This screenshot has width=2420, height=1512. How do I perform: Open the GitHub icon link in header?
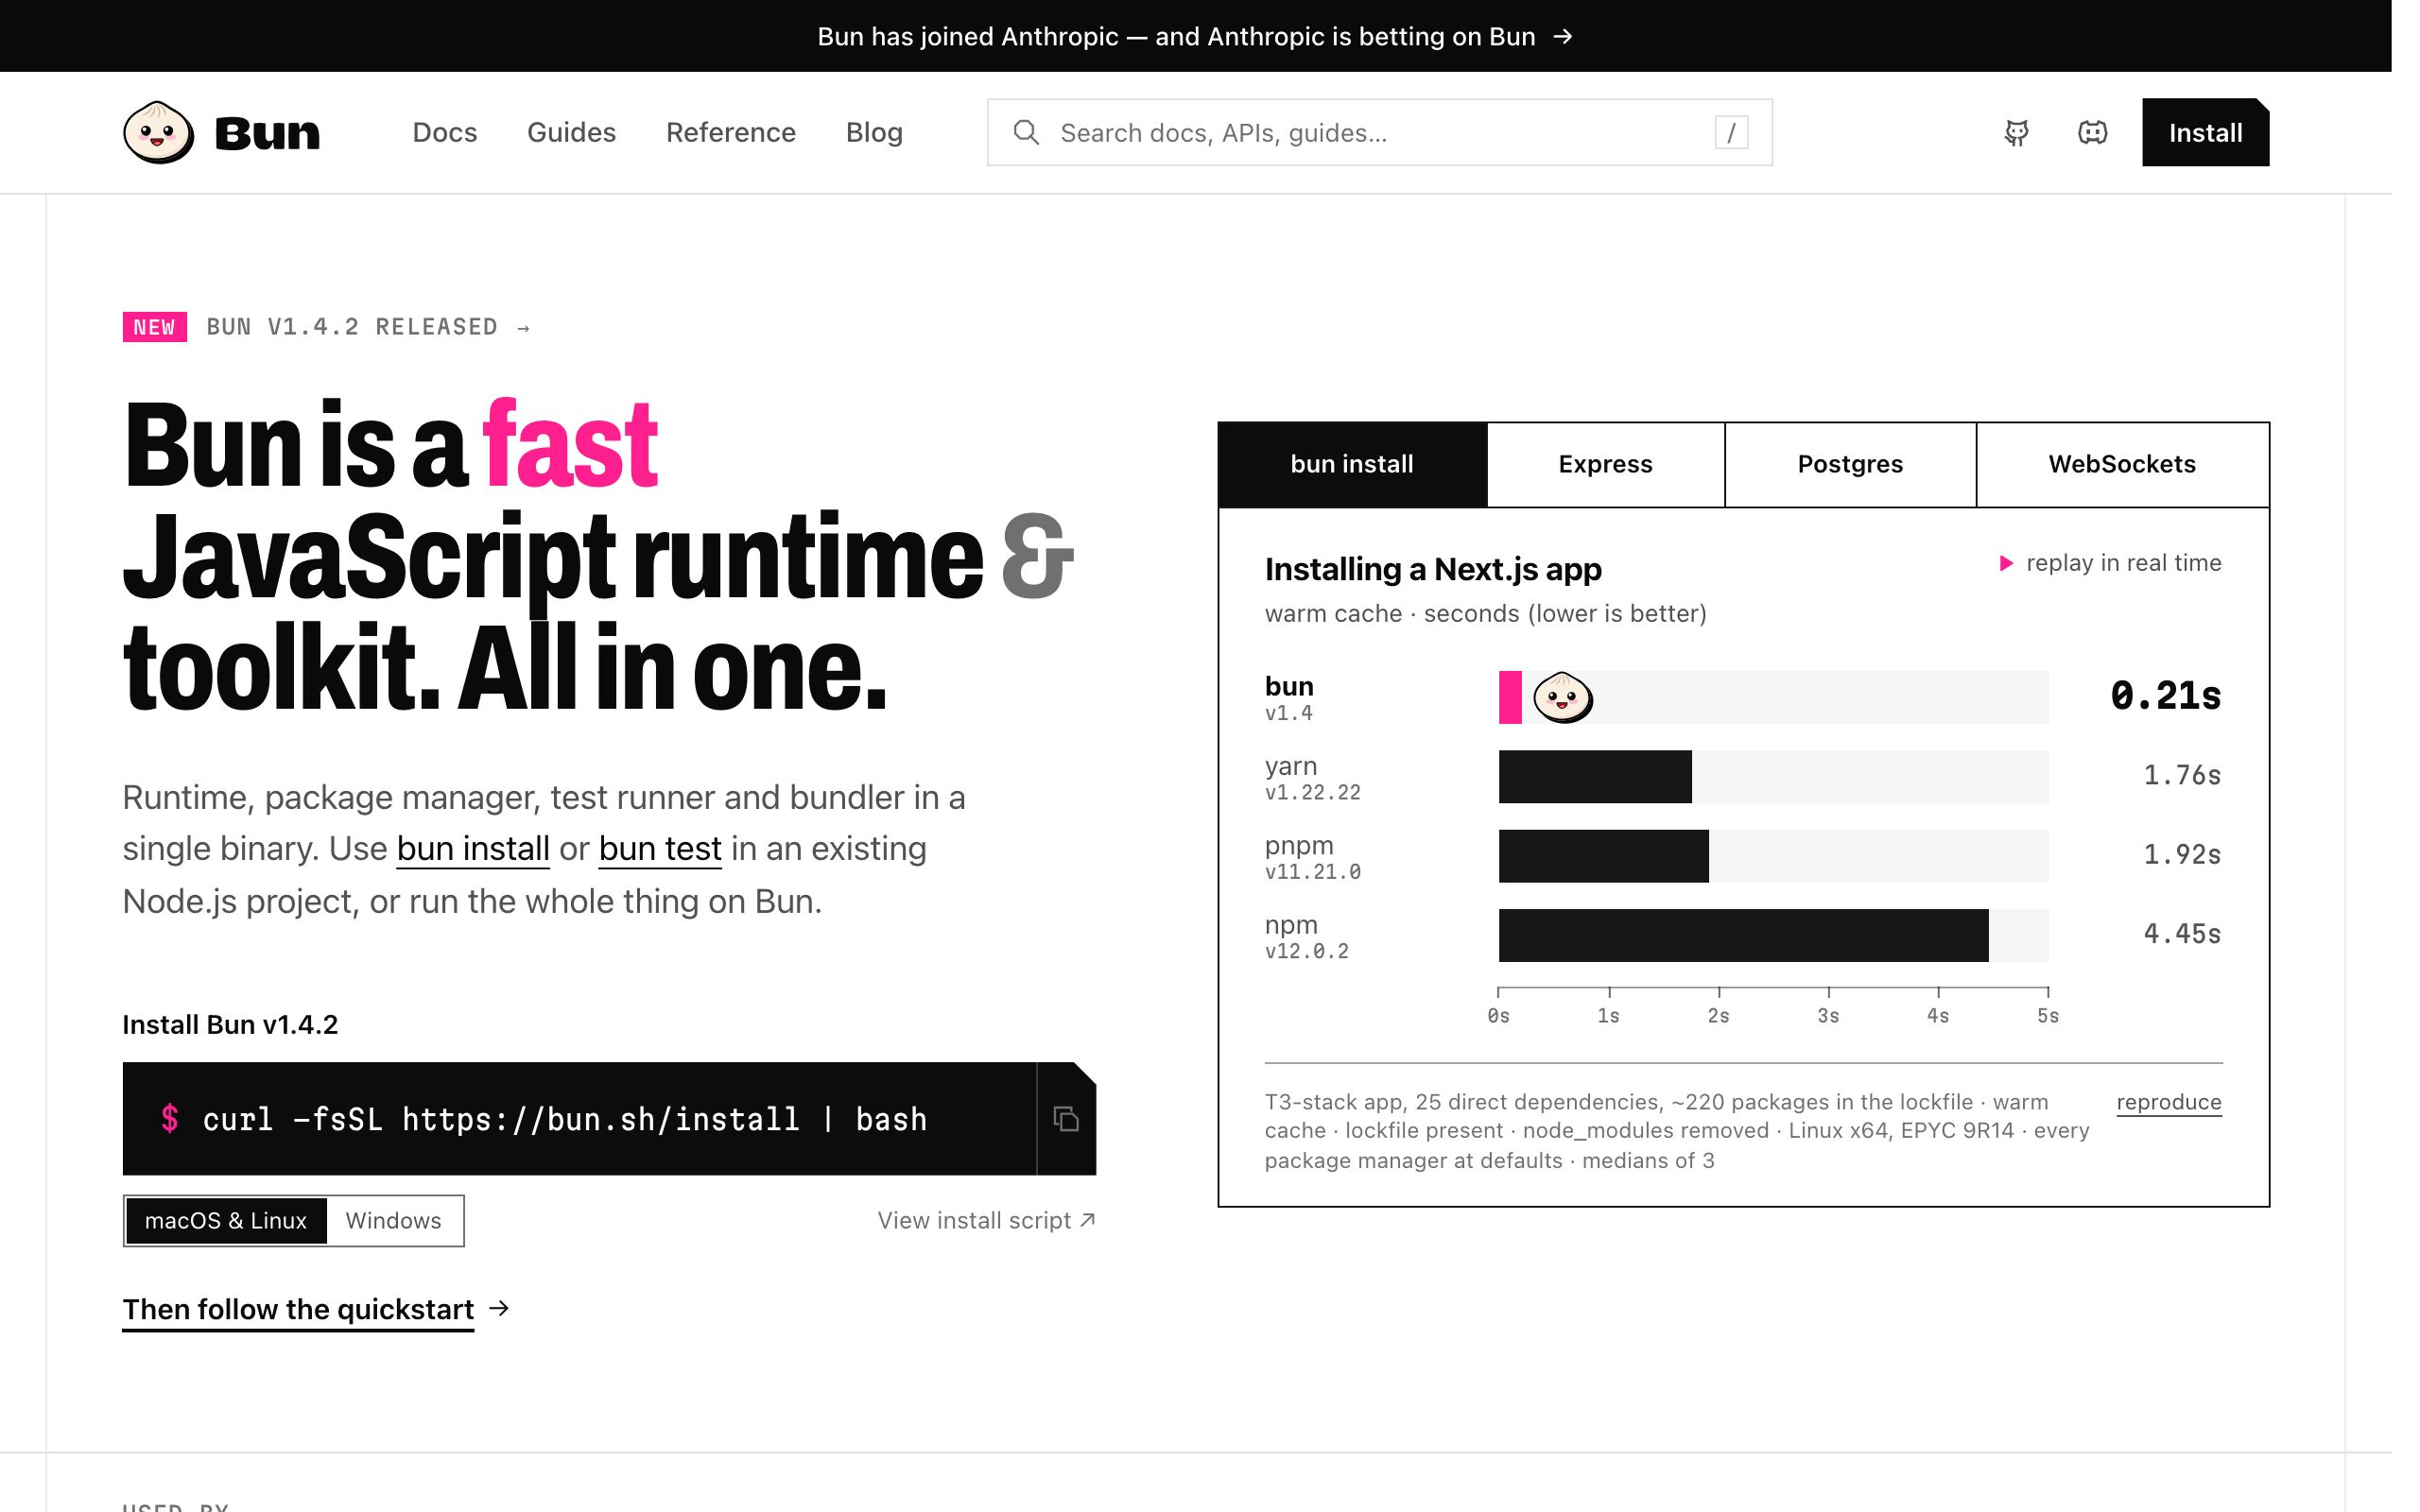pyautogui.click(x=2016, y=133)
